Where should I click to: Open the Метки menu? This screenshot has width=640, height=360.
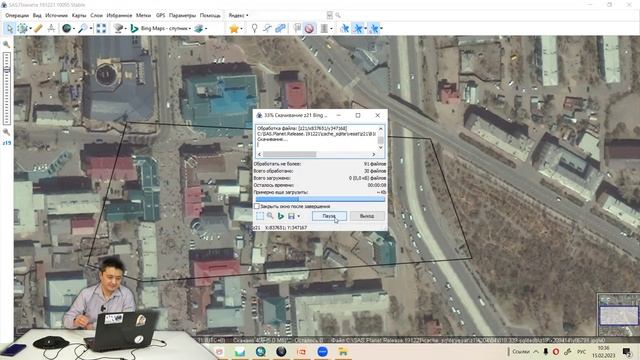pos(143,15)
